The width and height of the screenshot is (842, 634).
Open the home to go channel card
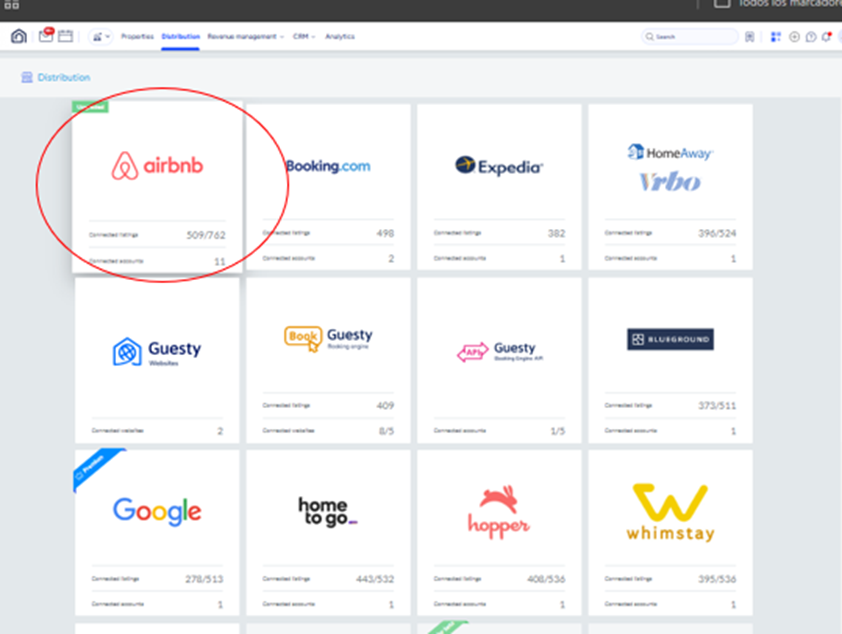328,533
